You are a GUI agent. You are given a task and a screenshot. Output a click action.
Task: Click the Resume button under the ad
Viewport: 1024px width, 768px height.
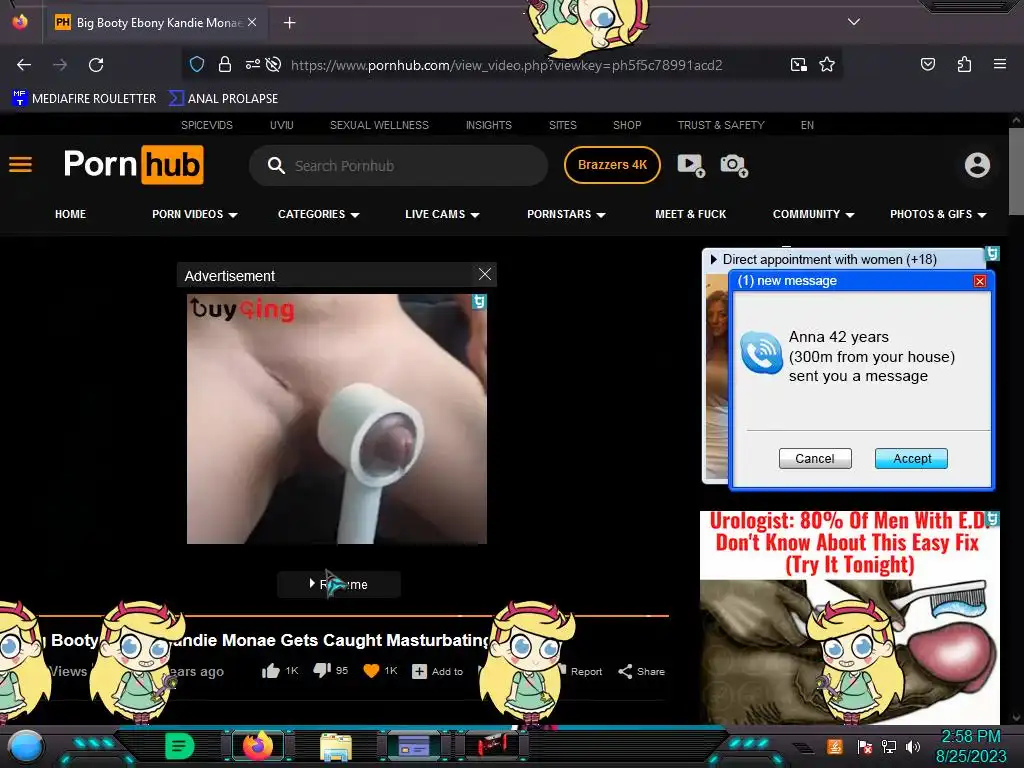[339, 584]
